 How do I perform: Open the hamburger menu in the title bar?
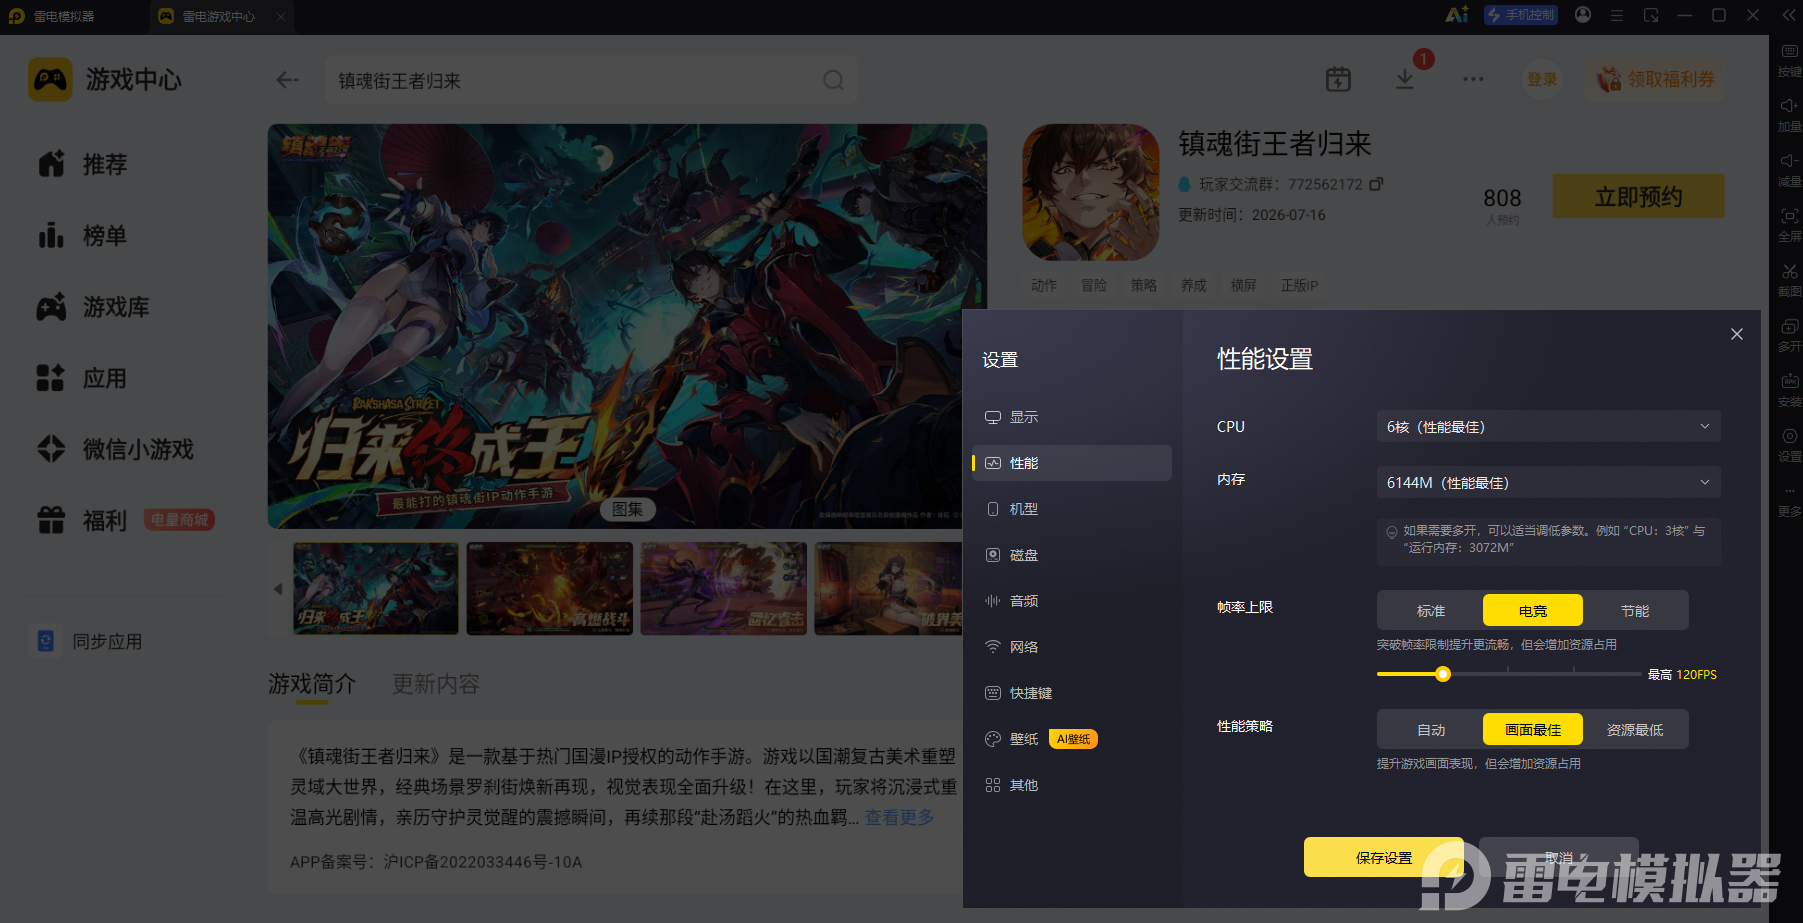1617,15
